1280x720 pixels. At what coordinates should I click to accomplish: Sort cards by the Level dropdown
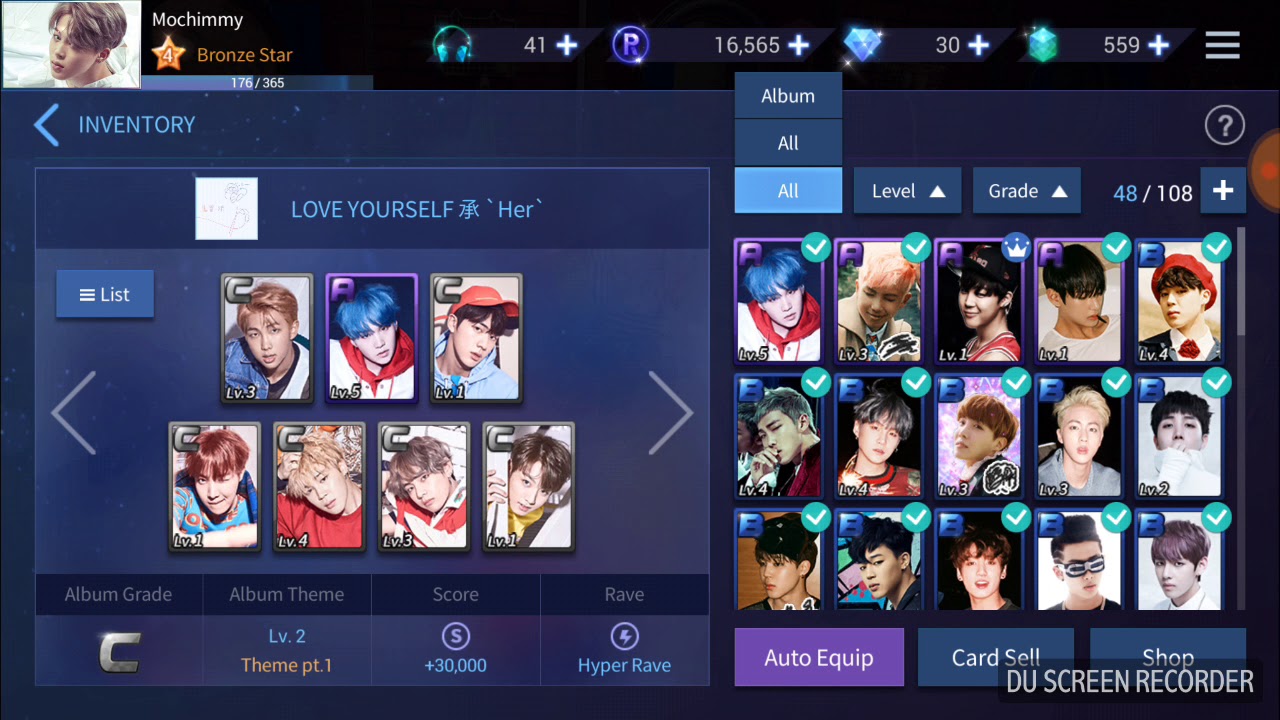(x=907, y=191)
